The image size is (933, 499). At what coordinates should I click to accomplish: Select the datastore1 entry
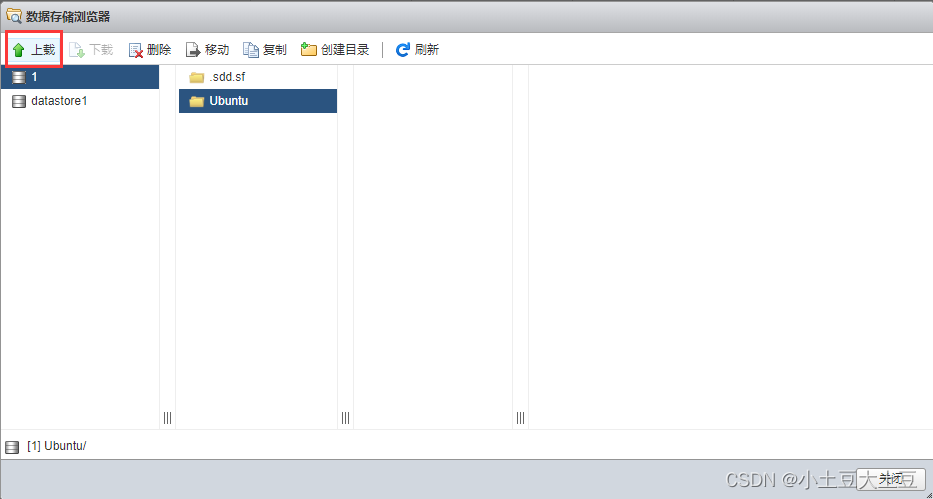[80, 101]
